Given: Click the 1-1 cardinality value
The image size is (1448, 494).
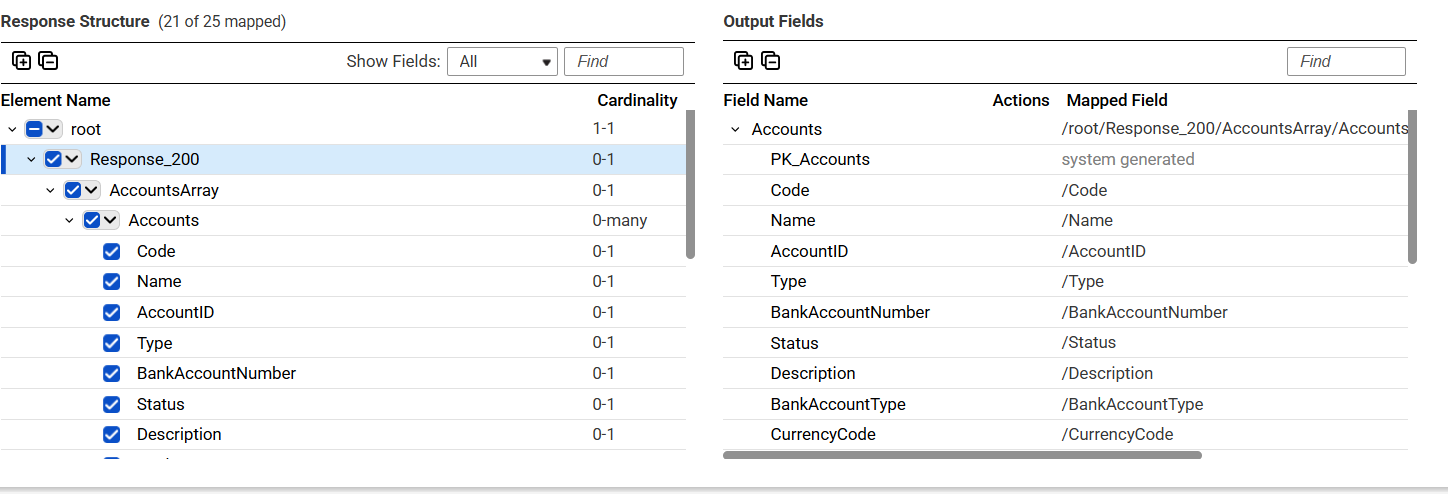Looking at the screenshot, I should [x=603, y=129].
